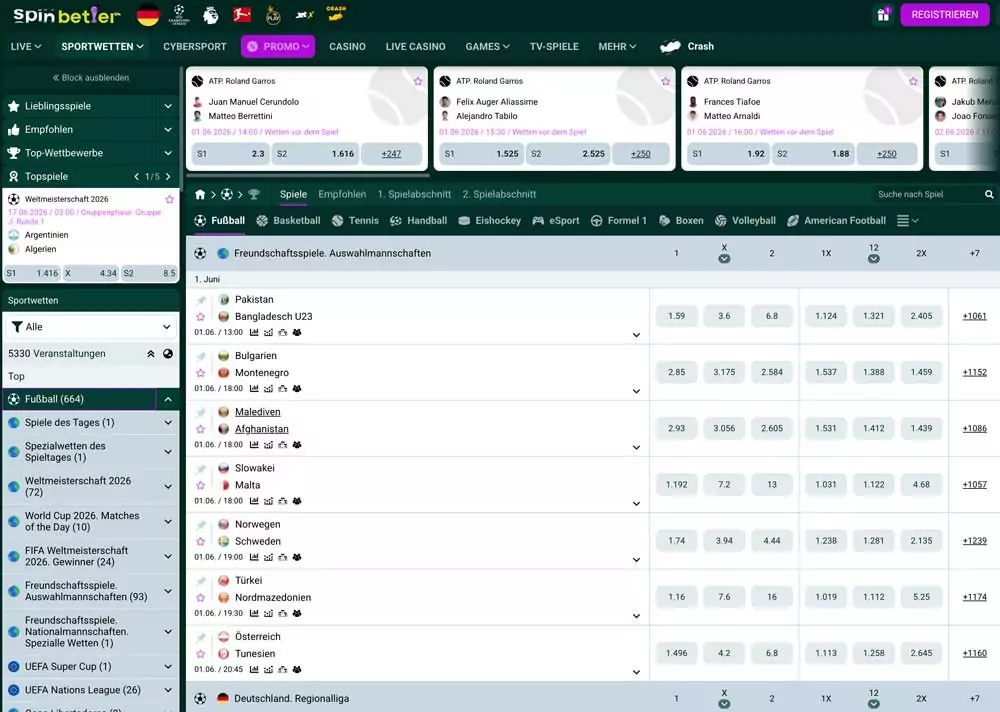
Task: Open the Crash game shortcut icon in header
Action: pos(336,13)
